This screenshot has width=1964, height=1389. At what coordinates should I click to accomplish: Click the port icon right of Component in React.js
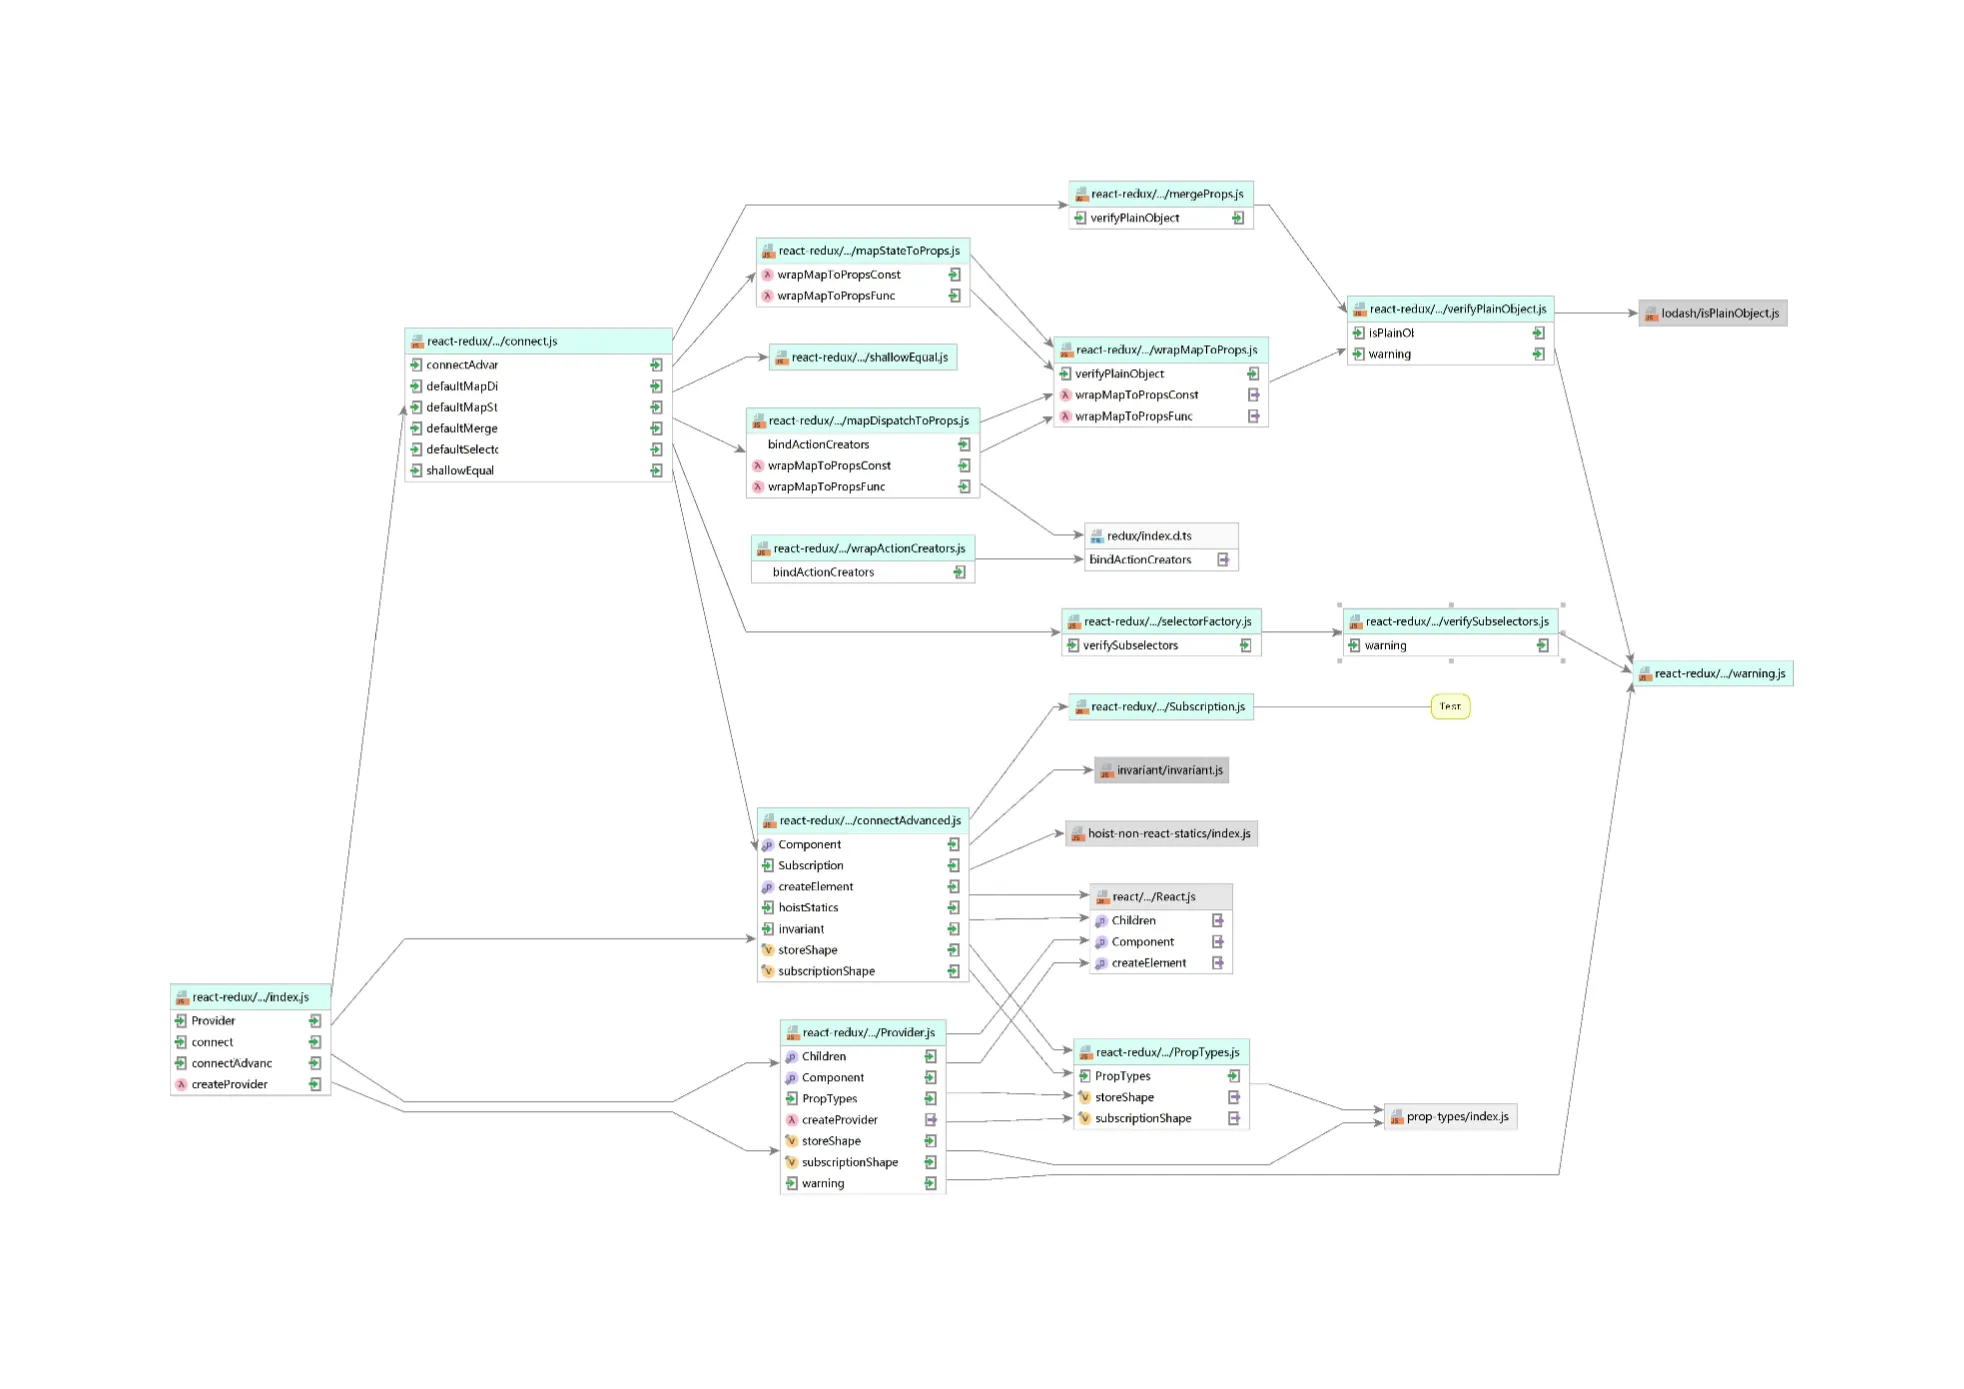1218,943
